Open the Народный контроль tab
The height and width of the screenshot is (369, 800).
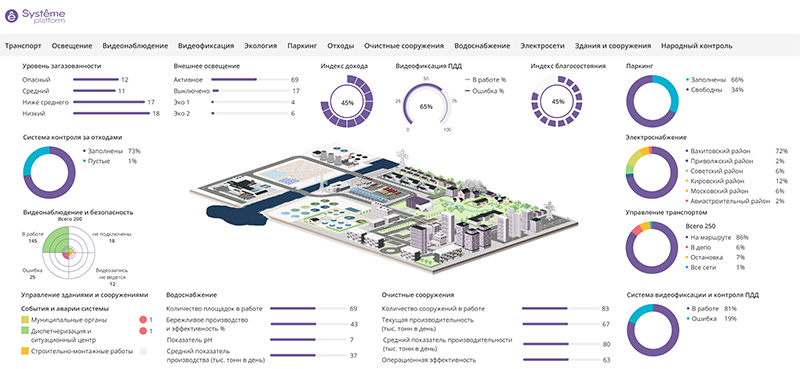click(x=696, y=45)
